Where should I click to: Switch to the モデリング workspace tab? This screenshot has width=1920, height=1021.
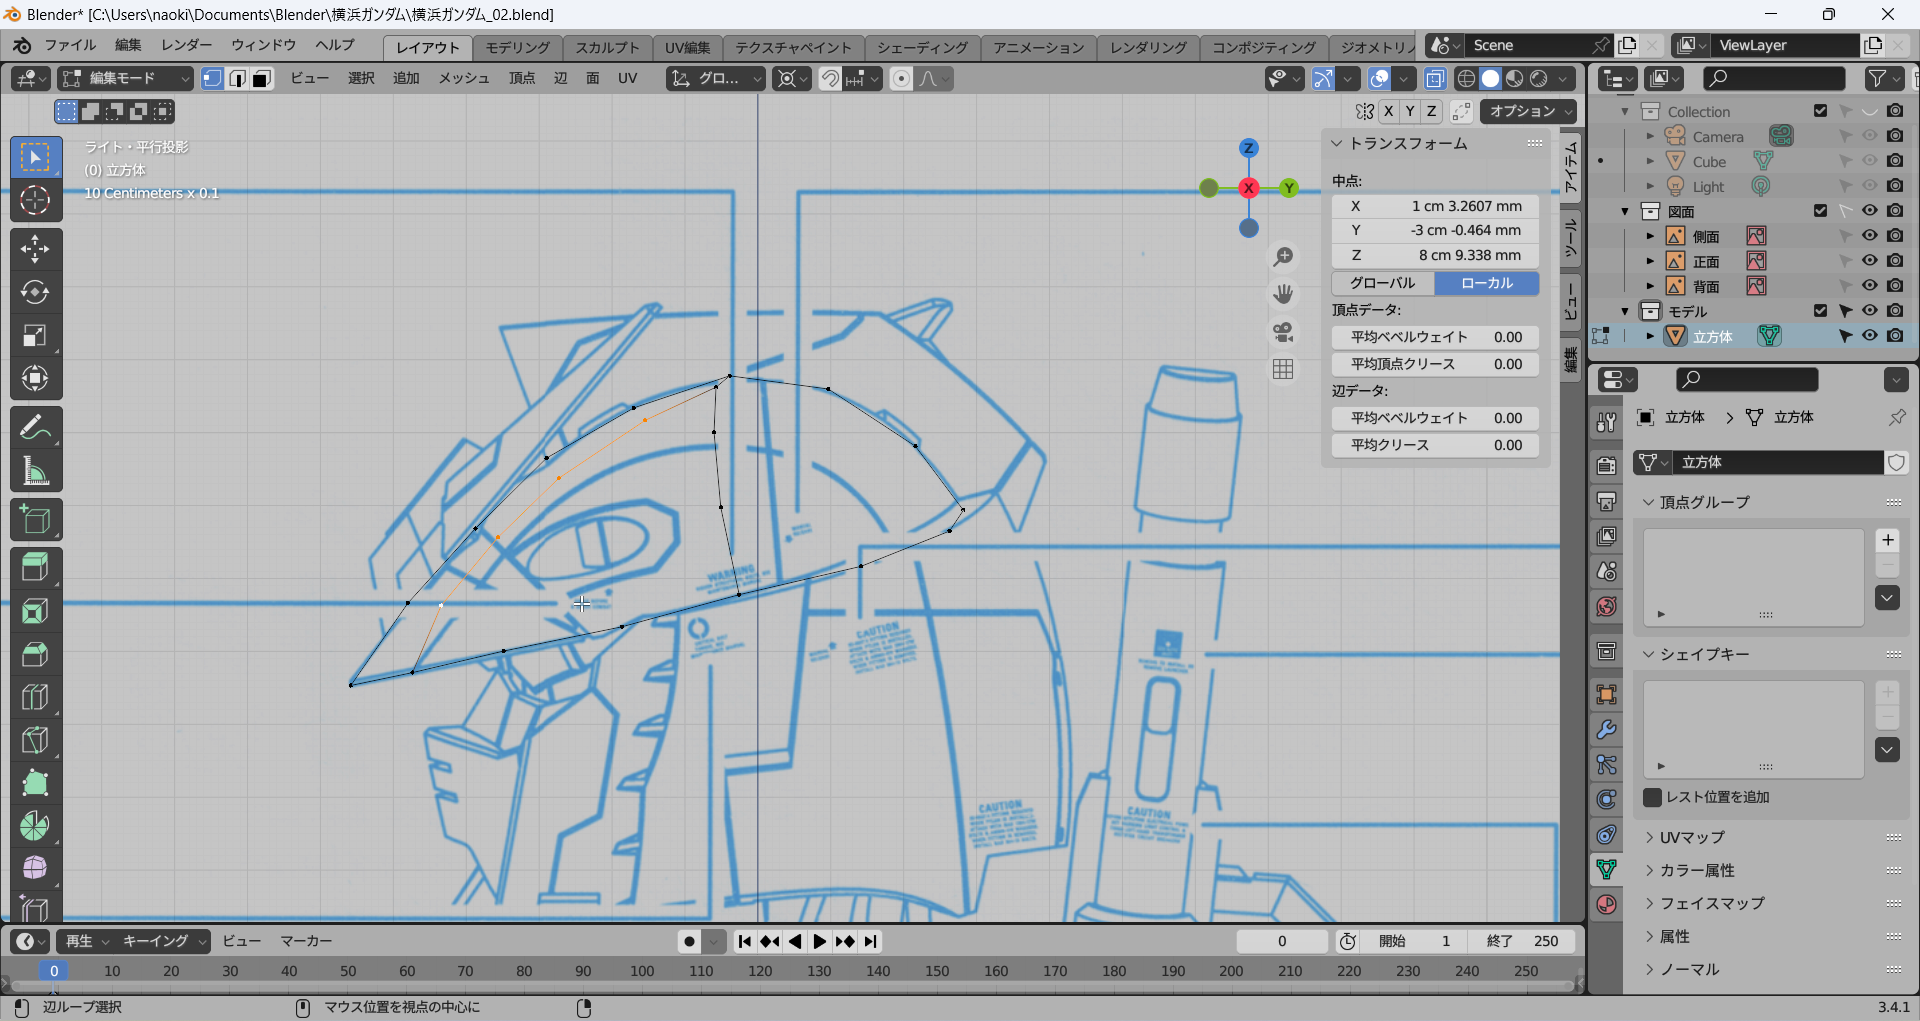517,47
